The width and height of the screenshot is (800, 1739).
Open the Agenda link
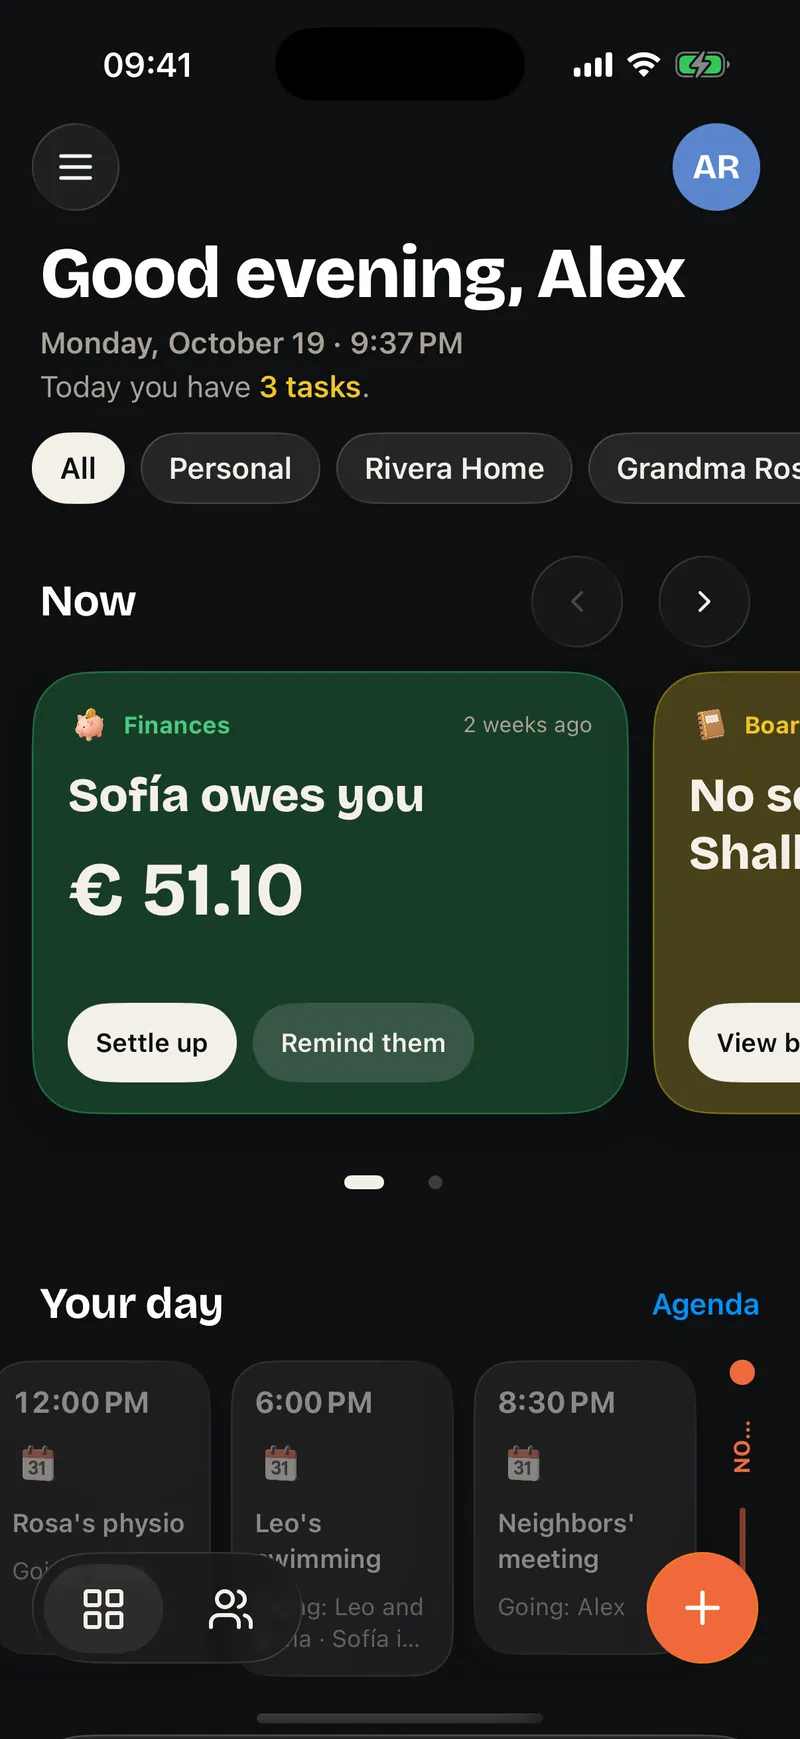pyautogui.click(x=705, y=1304)
